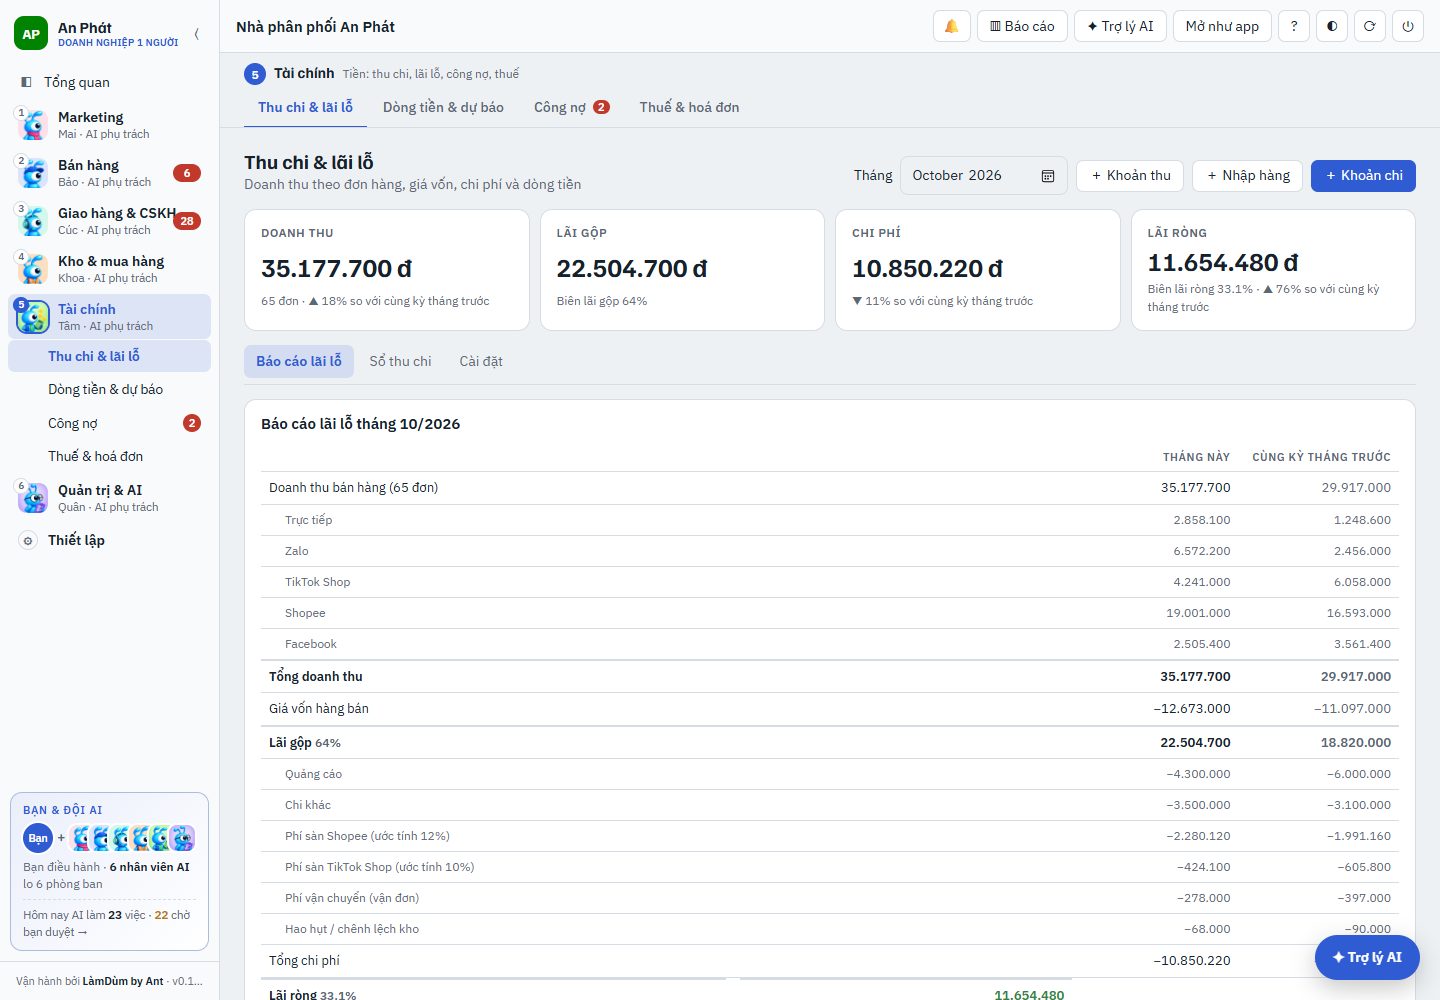Screen dimensions: 1440x1000
Task: Click the AP company logo
Action: [x=31, y=34]
